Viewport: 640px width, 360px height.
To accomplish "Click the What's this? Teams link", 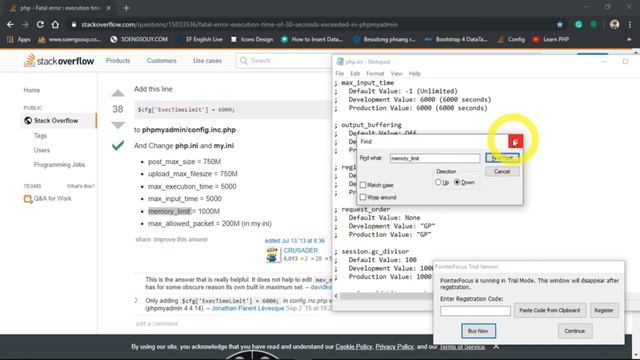I will click(x=80, y=186).
